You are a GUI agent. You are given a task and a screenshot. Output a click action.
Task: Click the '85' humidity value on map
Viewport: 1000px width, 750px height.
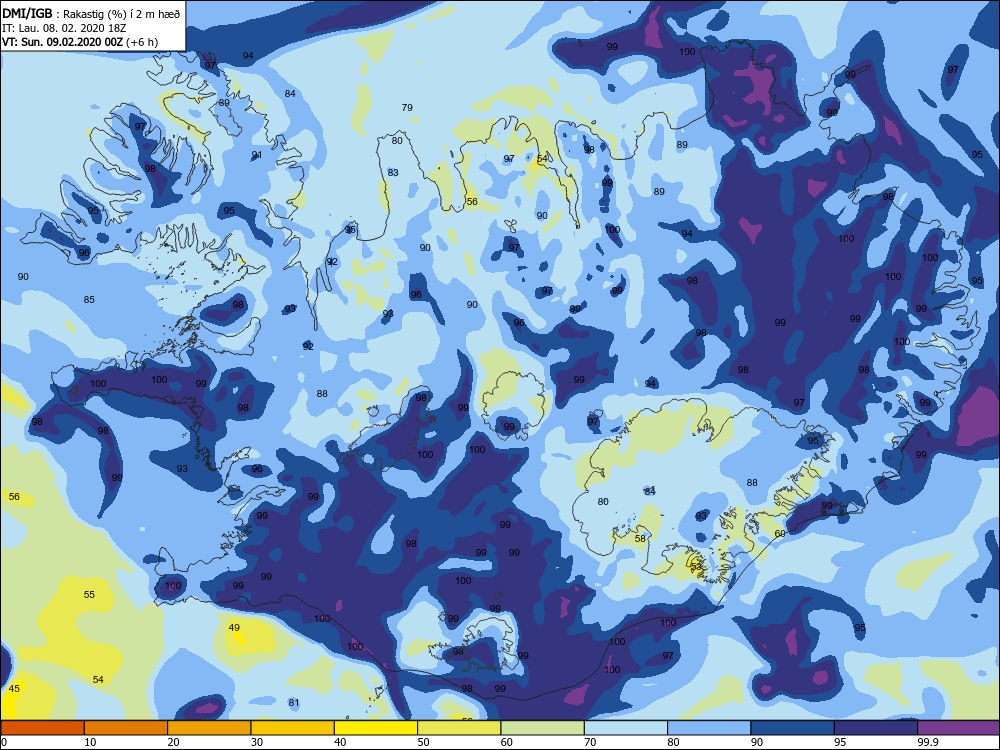pos(89,299)
